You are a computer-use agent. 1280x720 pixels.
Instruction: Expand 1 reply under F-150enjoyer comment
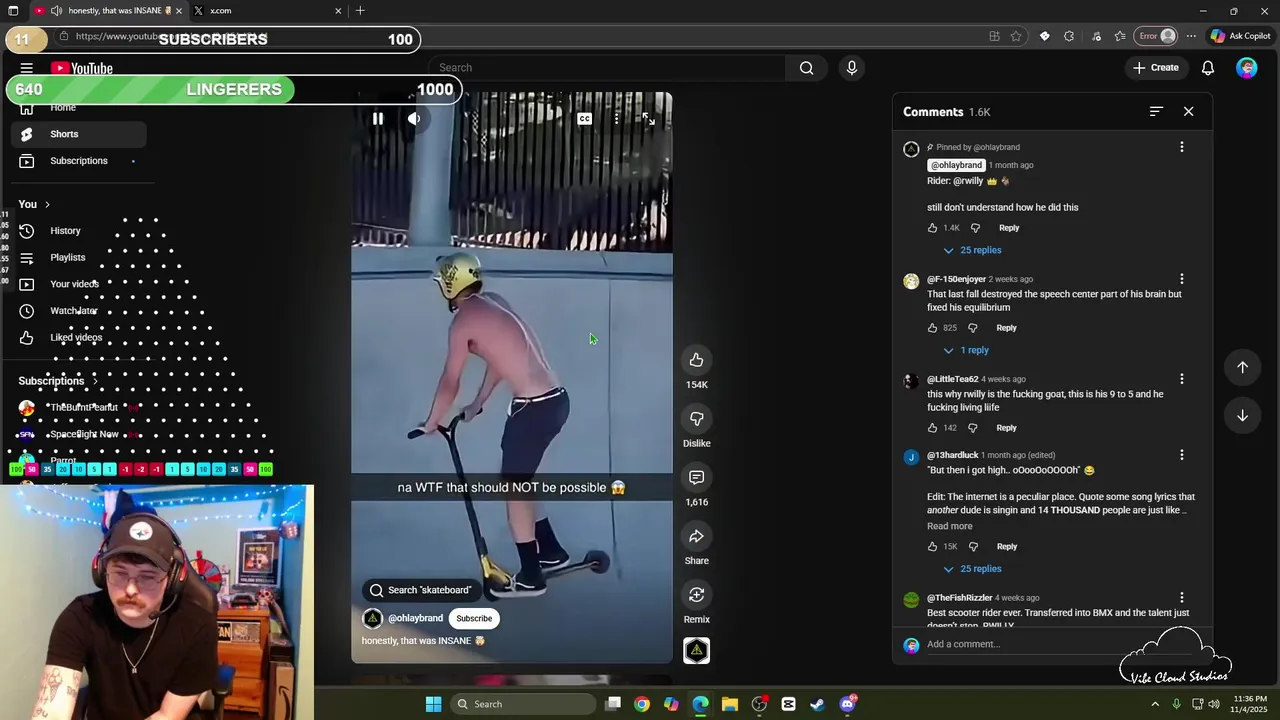coord(966,350)
